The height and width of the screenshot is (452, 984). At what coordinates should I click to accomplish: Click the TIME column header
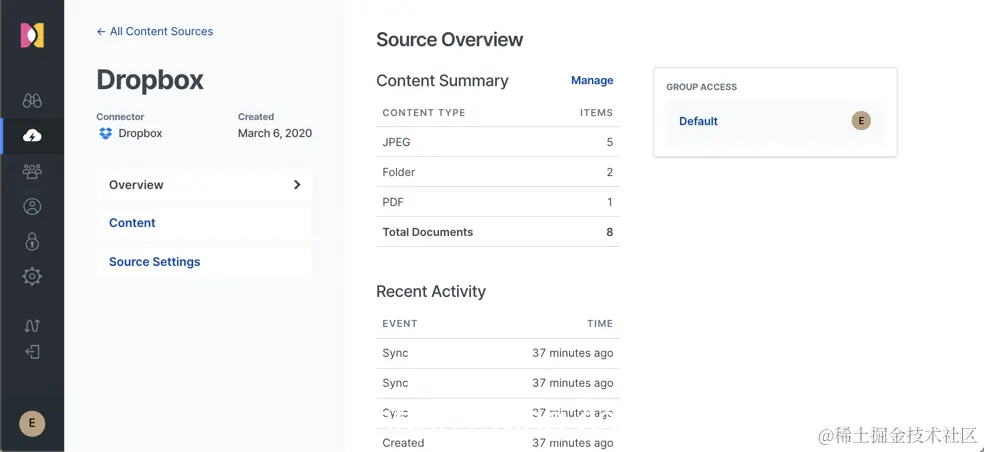pyautogui.click(x=600, y=324)
